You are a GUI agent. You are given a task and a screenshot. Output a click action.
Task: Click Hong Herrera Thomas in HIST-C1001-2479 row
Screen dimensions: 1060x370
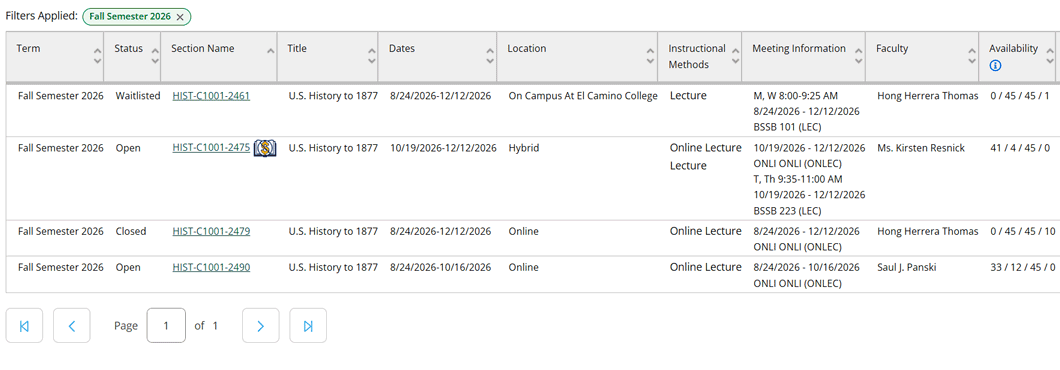928,231
